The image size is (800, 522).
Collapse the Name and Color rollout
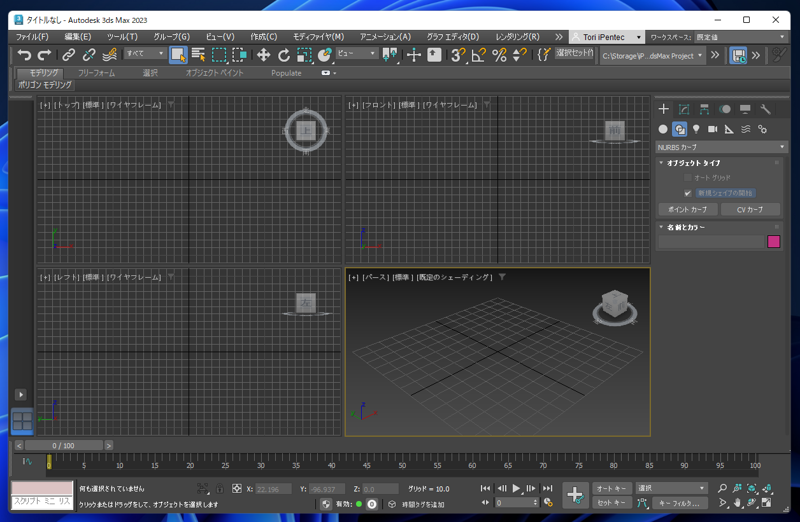click(661, 227)
